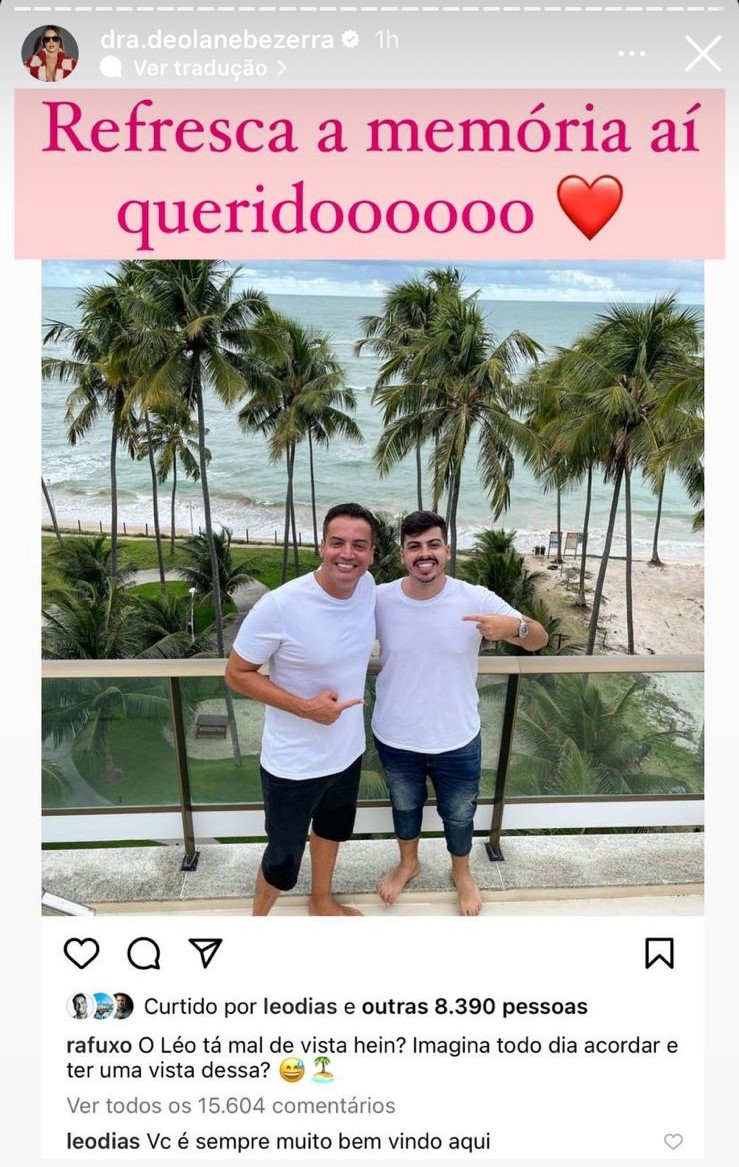View outras 8.390 pessoas likes list

pyautogui.click(x=474, y=1007)
